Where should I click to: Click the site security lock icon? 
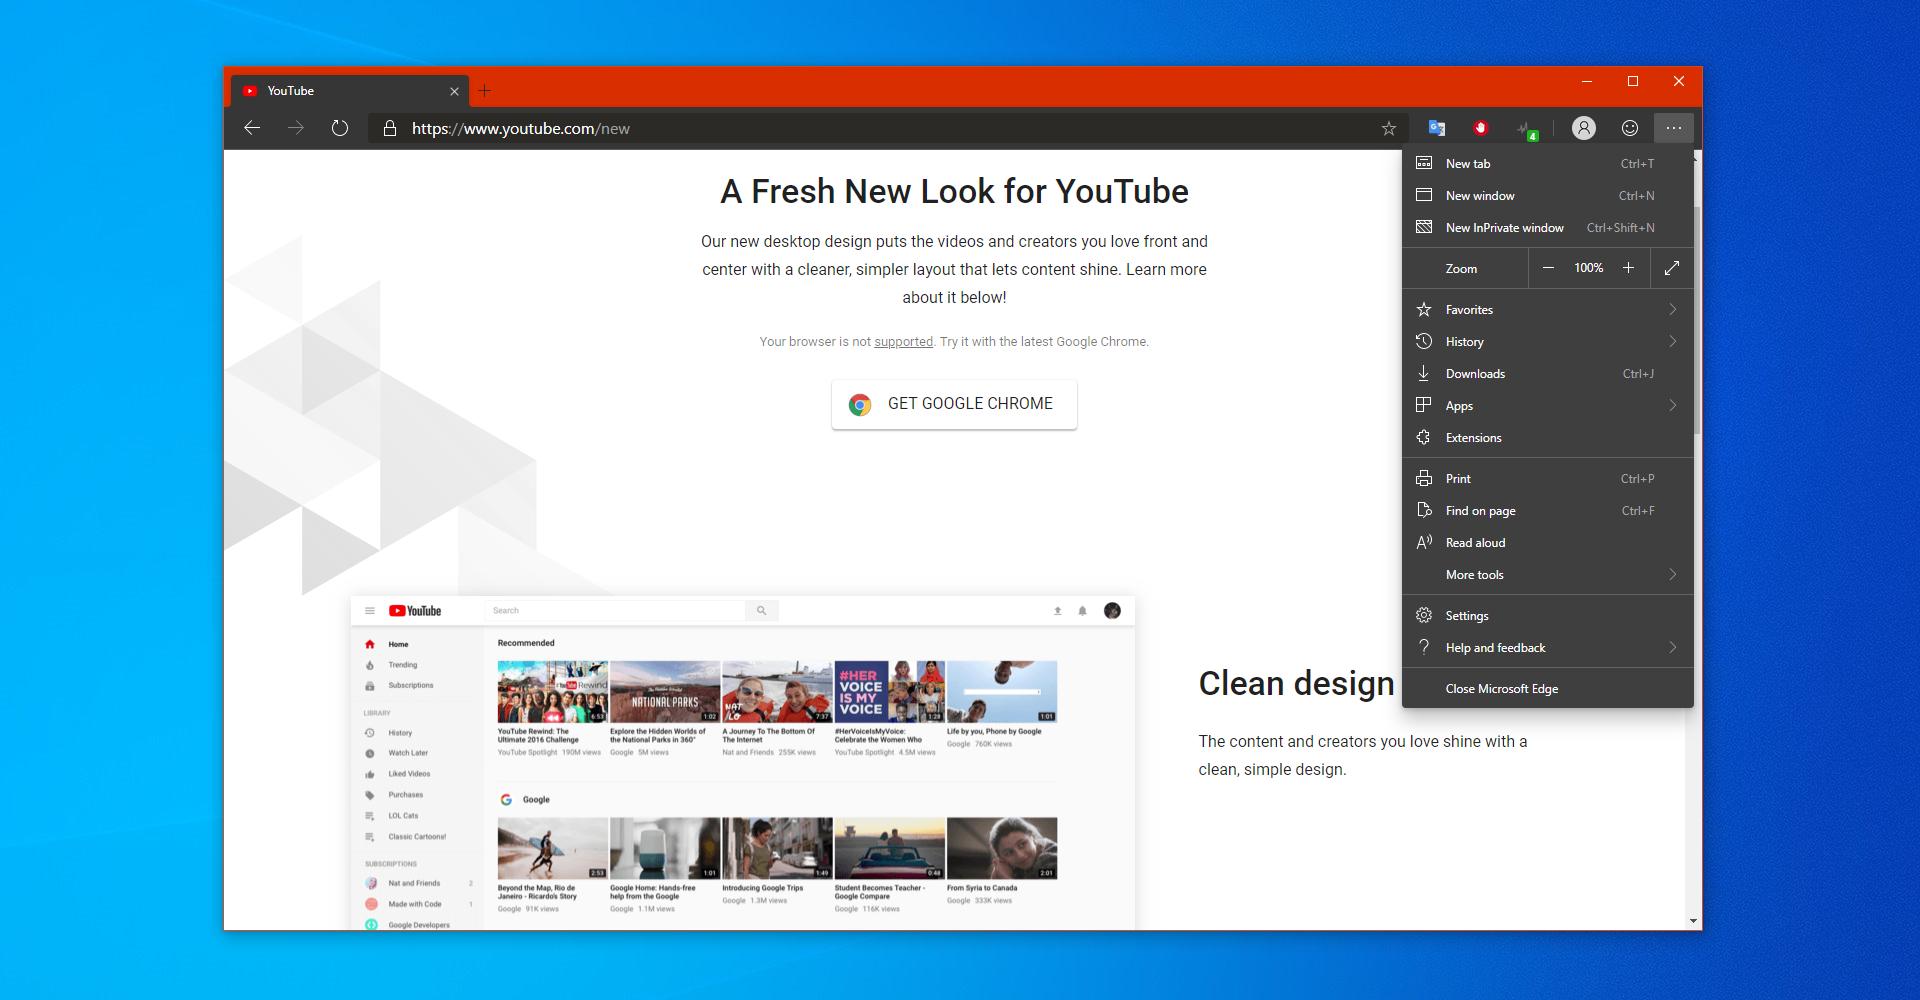pyautogui.click(x=389, y=128)
